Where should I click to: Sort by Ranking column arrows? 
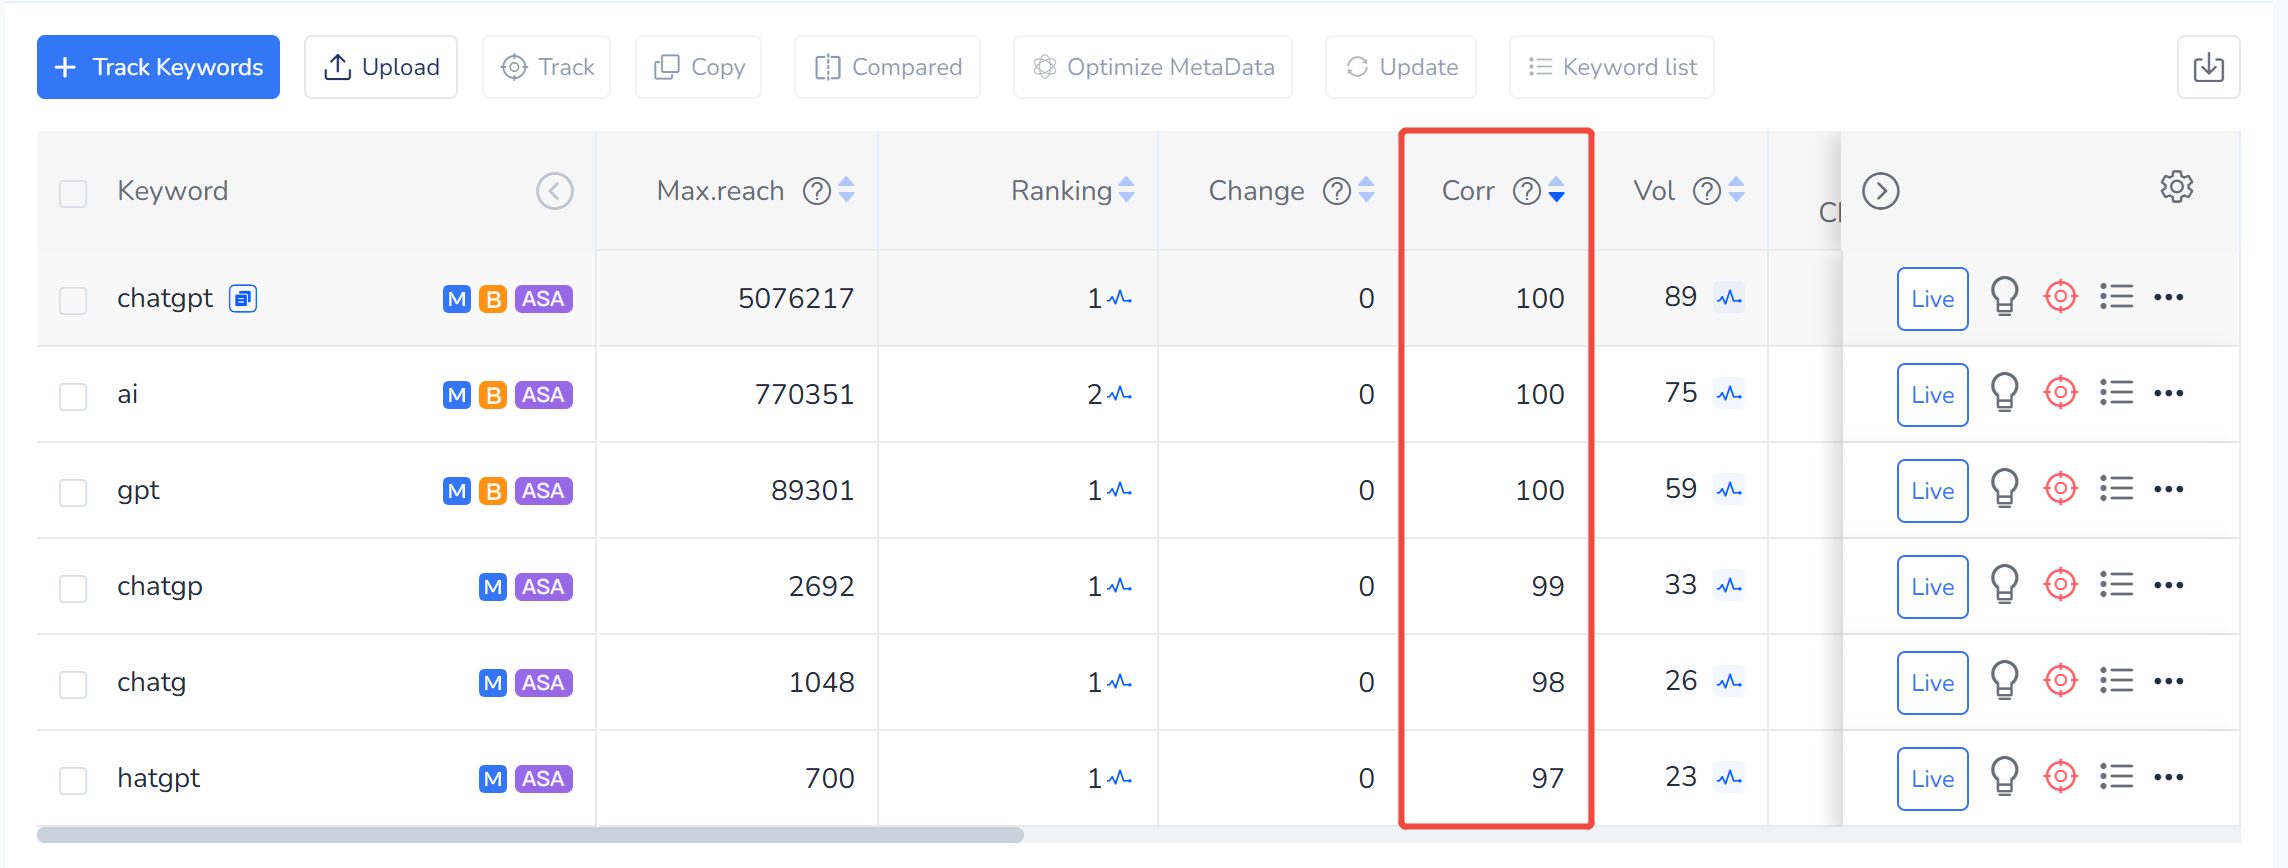(1126, 190)
